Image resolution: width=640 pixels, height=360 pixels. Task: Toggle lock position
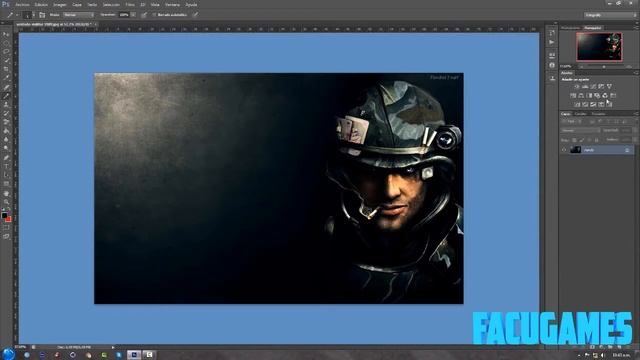pos(589,140)
